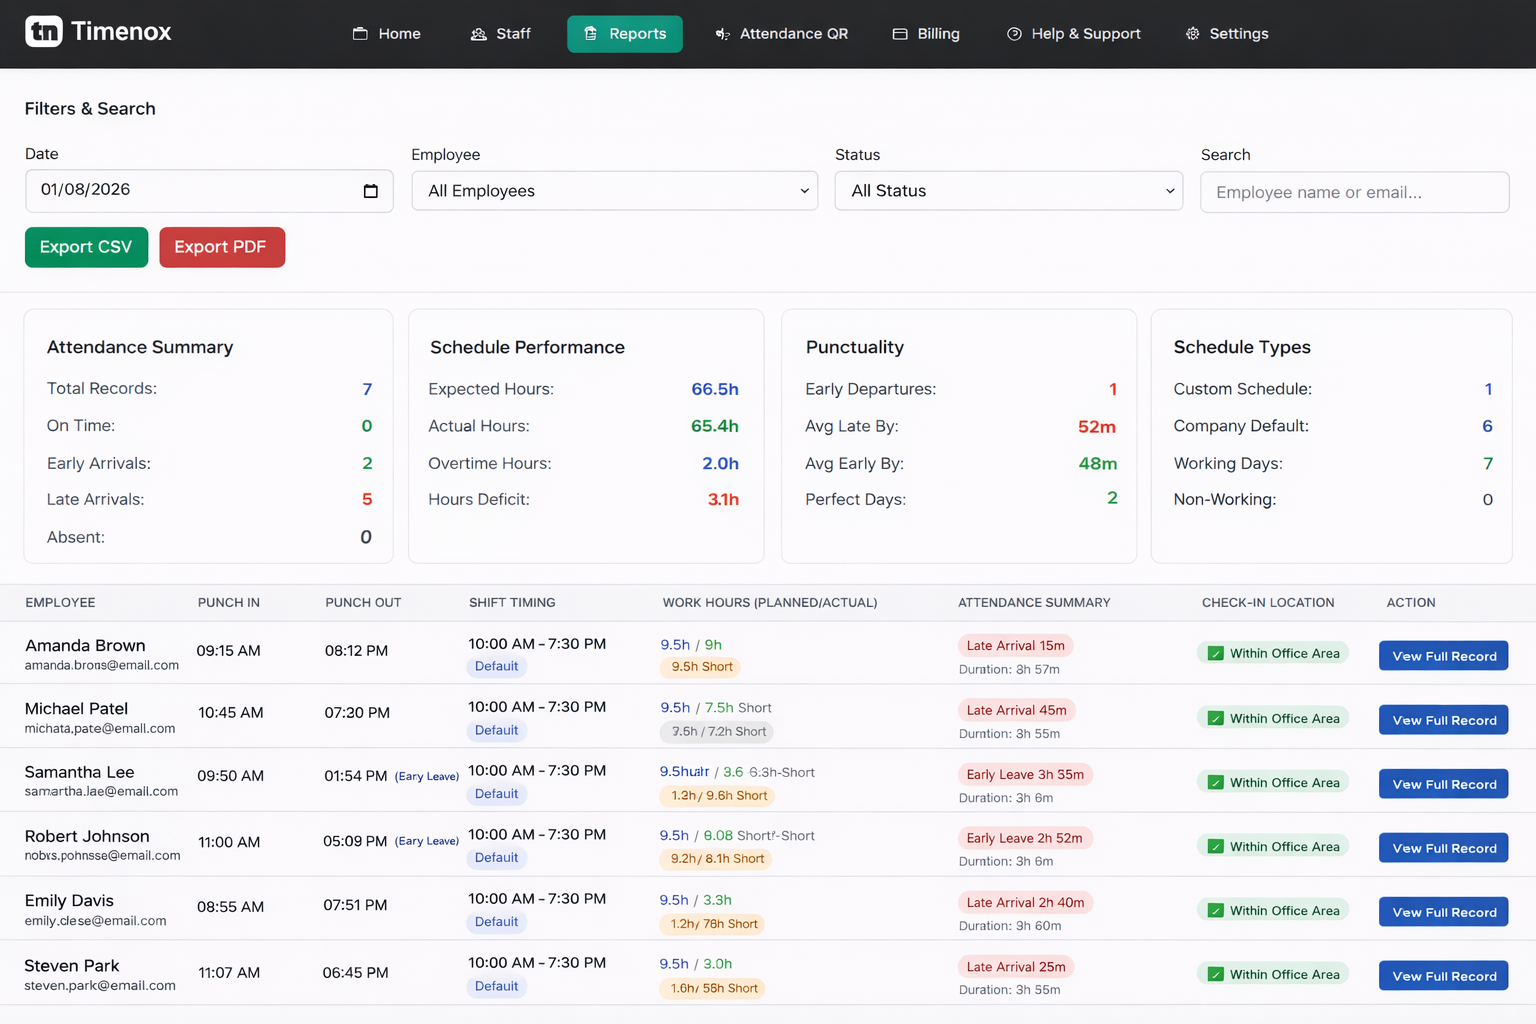The image size is (1536, 1024).
Task: Switch to the Reports tab
Action: (x=625, y=33)
